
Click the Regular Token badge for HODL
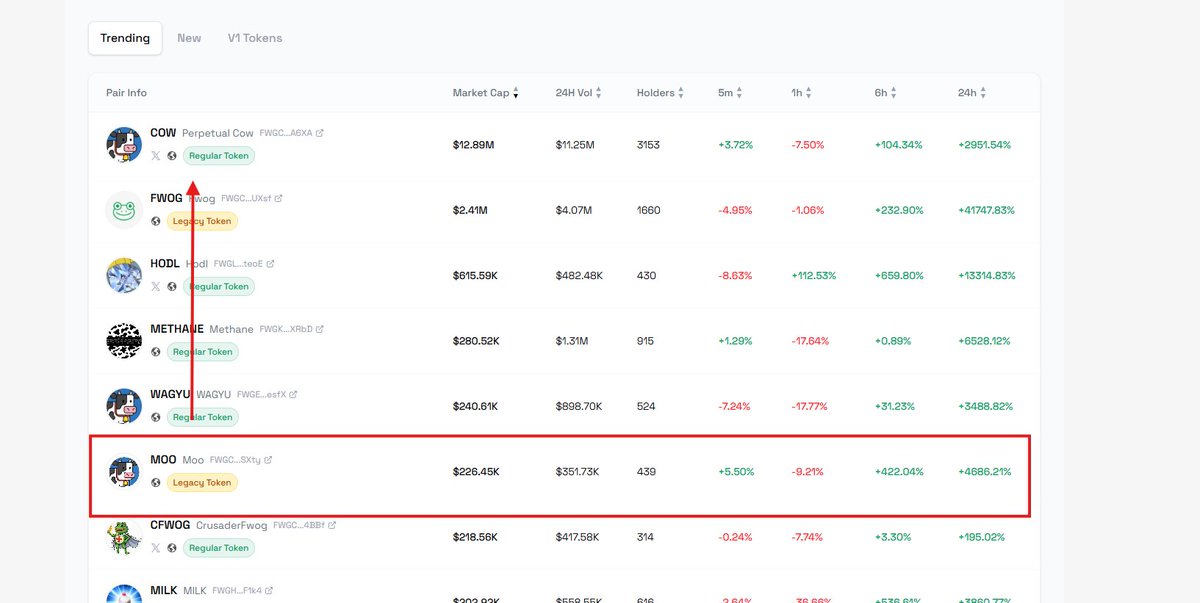coord(219,286)
